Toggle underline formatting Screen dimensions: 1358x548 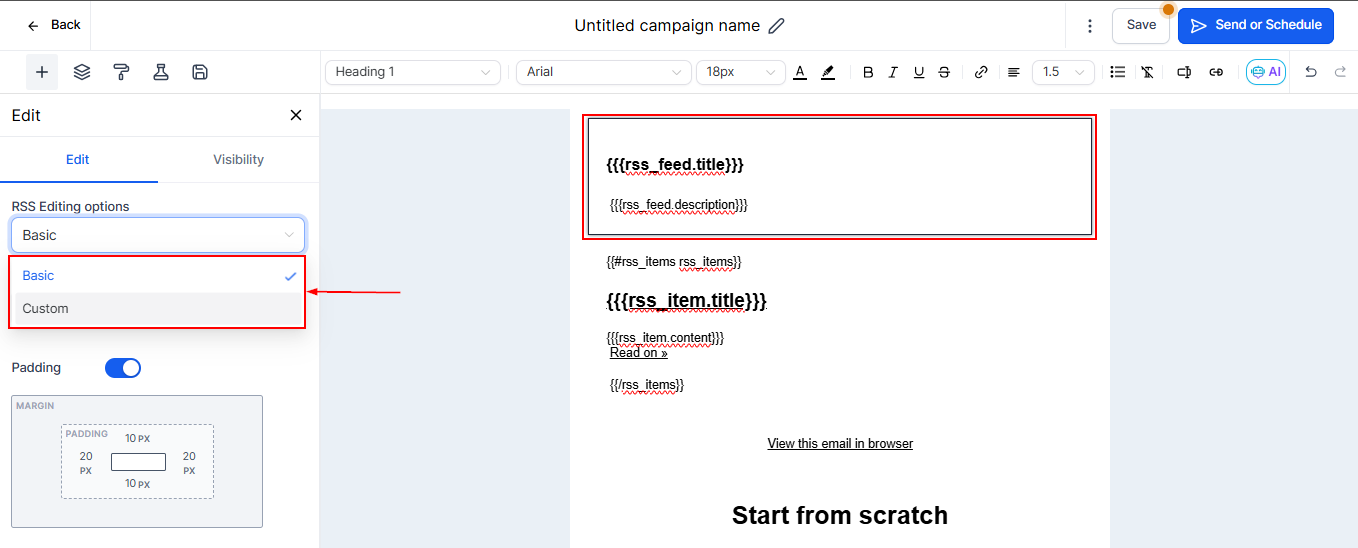[x=919, y=72]
